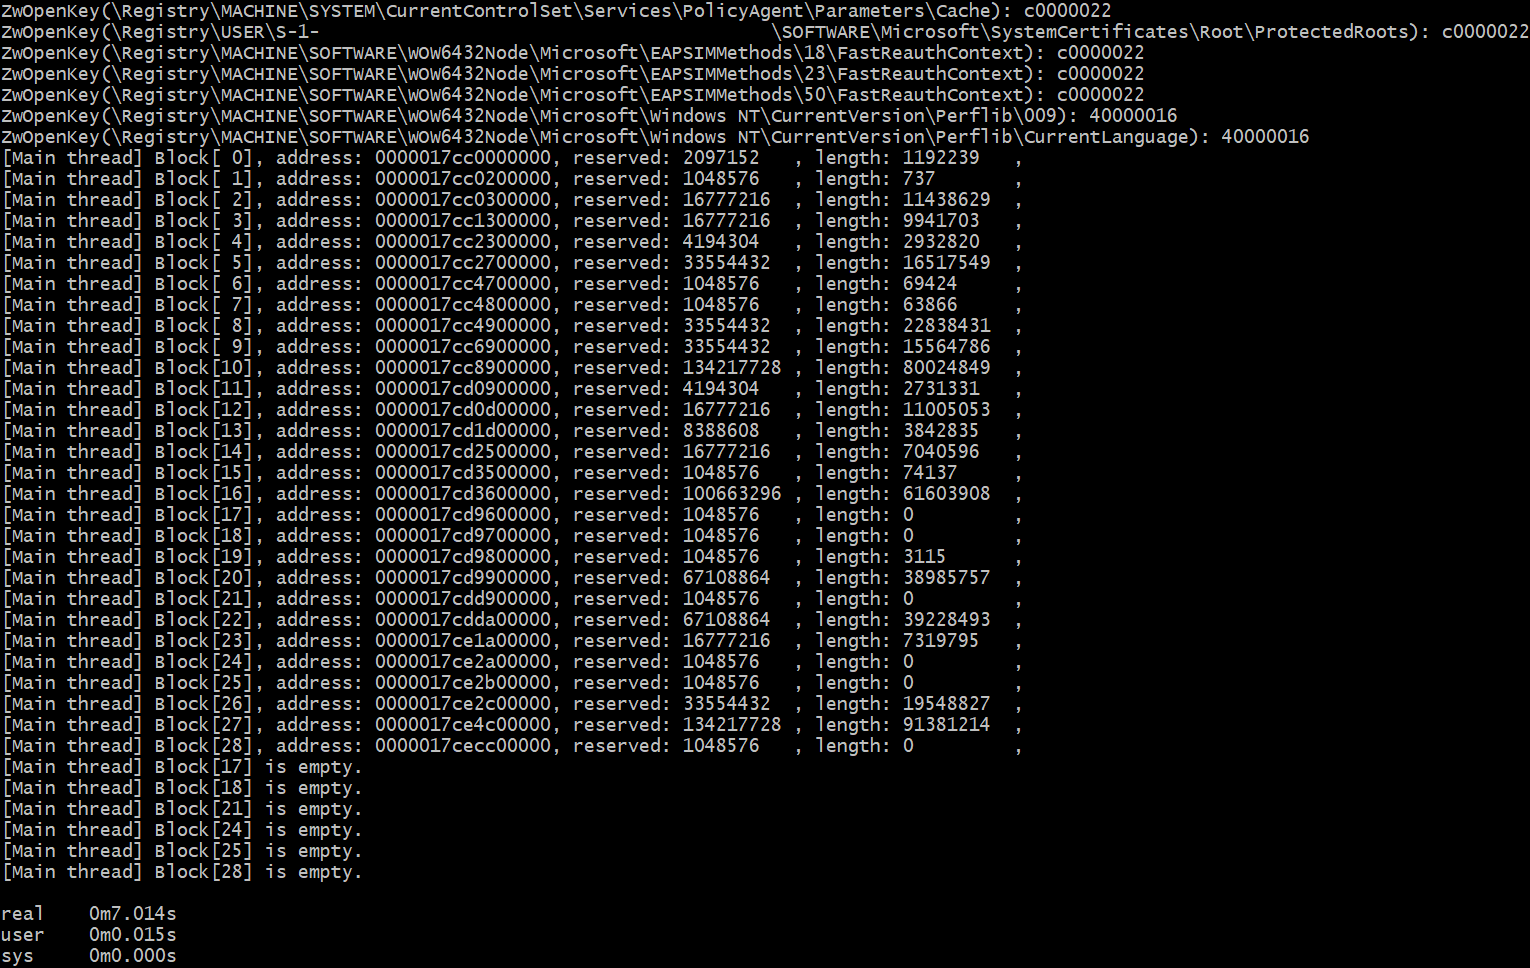Image resolution: width=1530 pixels, height=968 pixels.
Task: Click the 'sys 0m0.000s' timing line
Action: (89, 956)
